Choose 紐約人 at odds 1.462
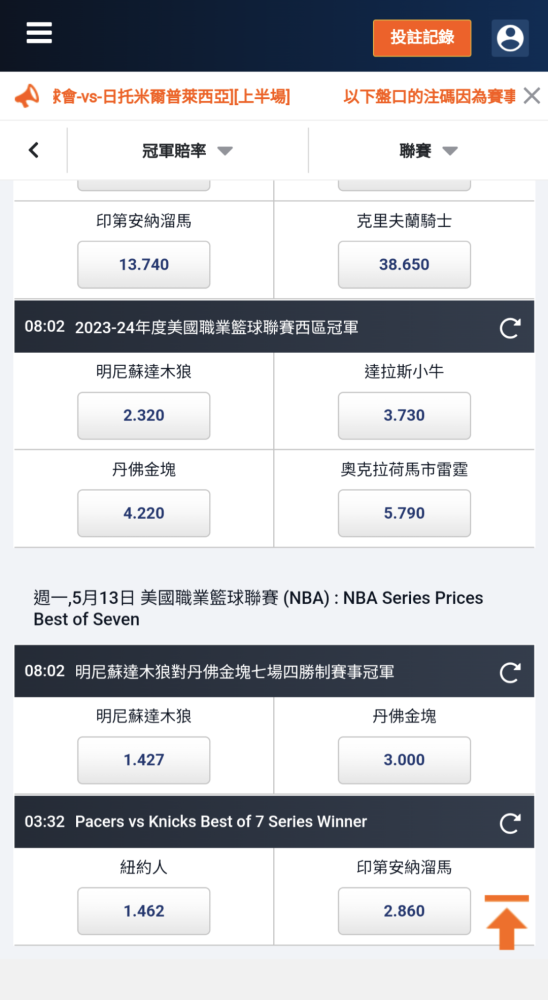Screen dimensions: 548x1000 point(144,911)
